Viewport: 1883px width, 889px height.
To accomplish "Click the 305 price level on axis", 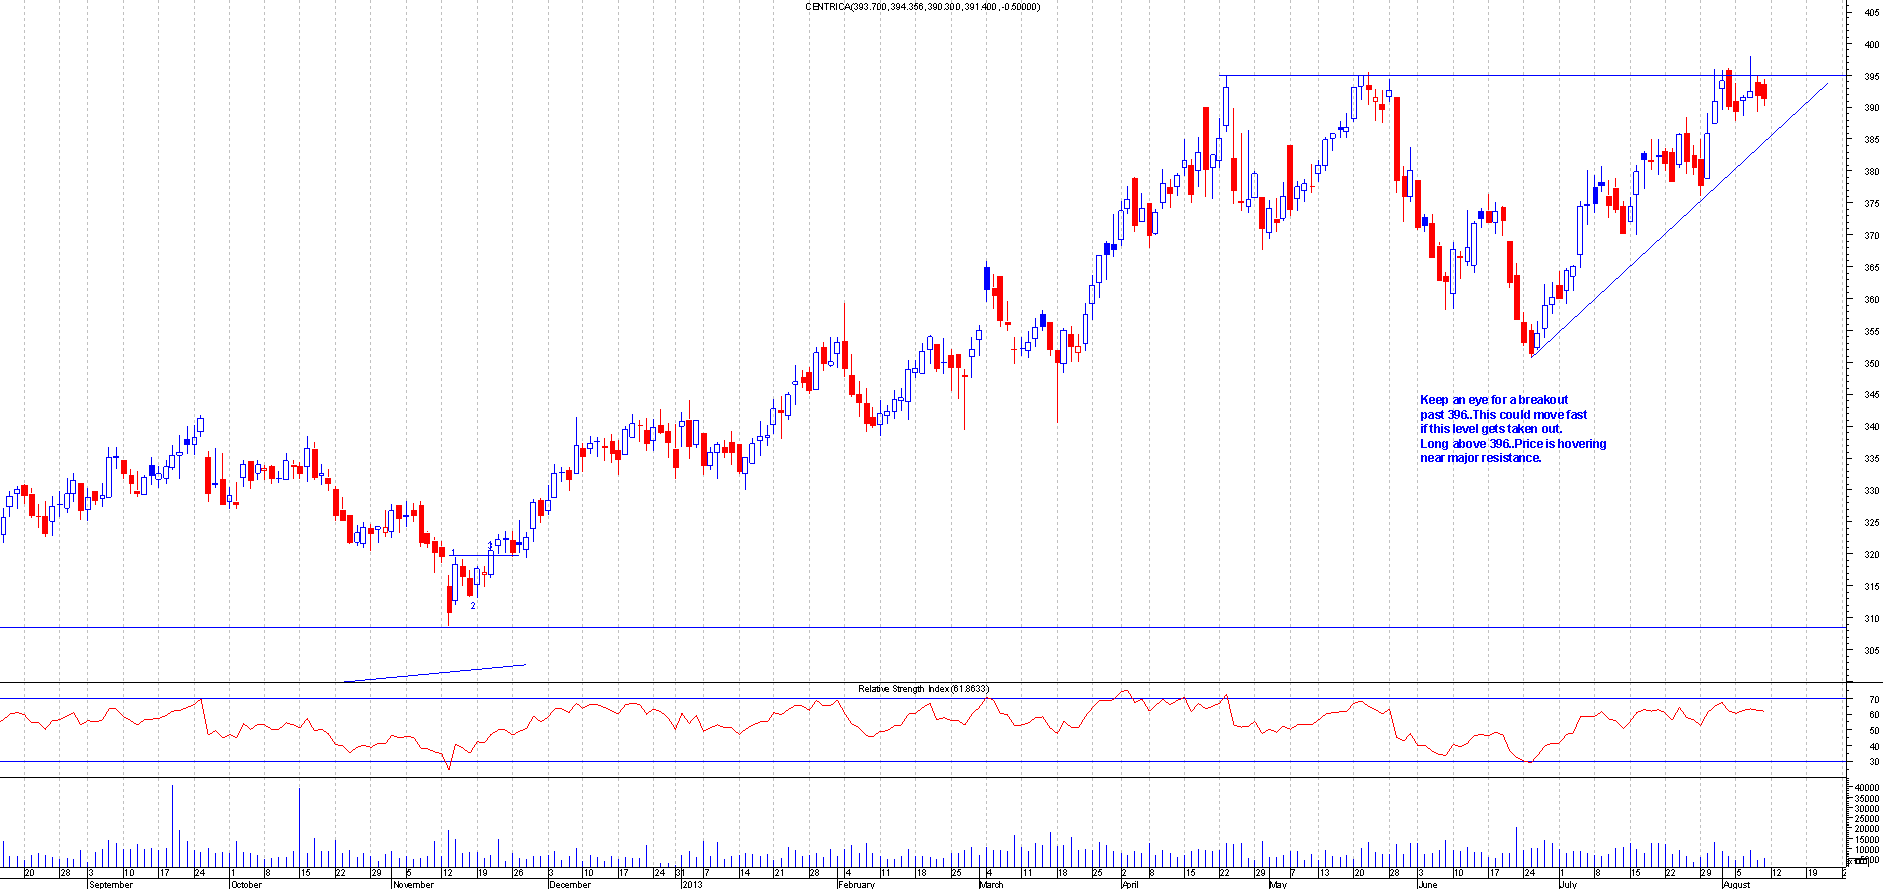I will click(x=1870, y=651).
